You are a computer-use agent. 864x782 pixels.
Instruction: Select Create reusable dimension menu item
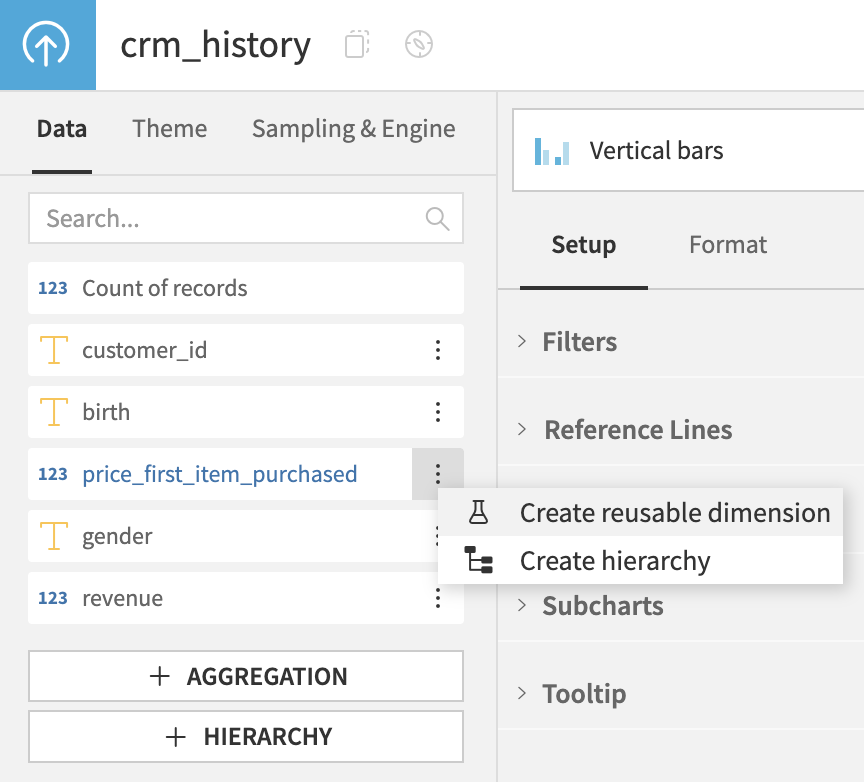click(x=674, y=513)
